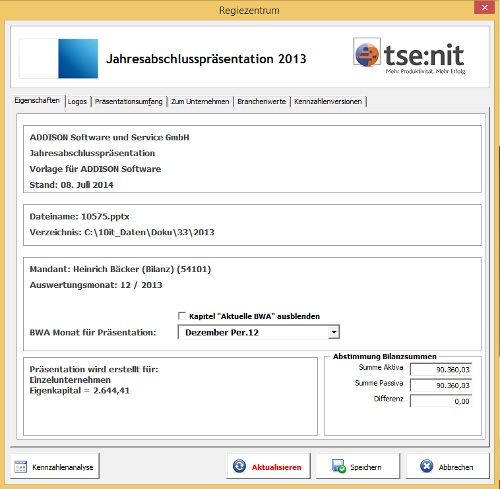Image resolution: width=500 pixels, height=489 pixels.
Task: Click the Speichern button label
Action: [366, 467]
